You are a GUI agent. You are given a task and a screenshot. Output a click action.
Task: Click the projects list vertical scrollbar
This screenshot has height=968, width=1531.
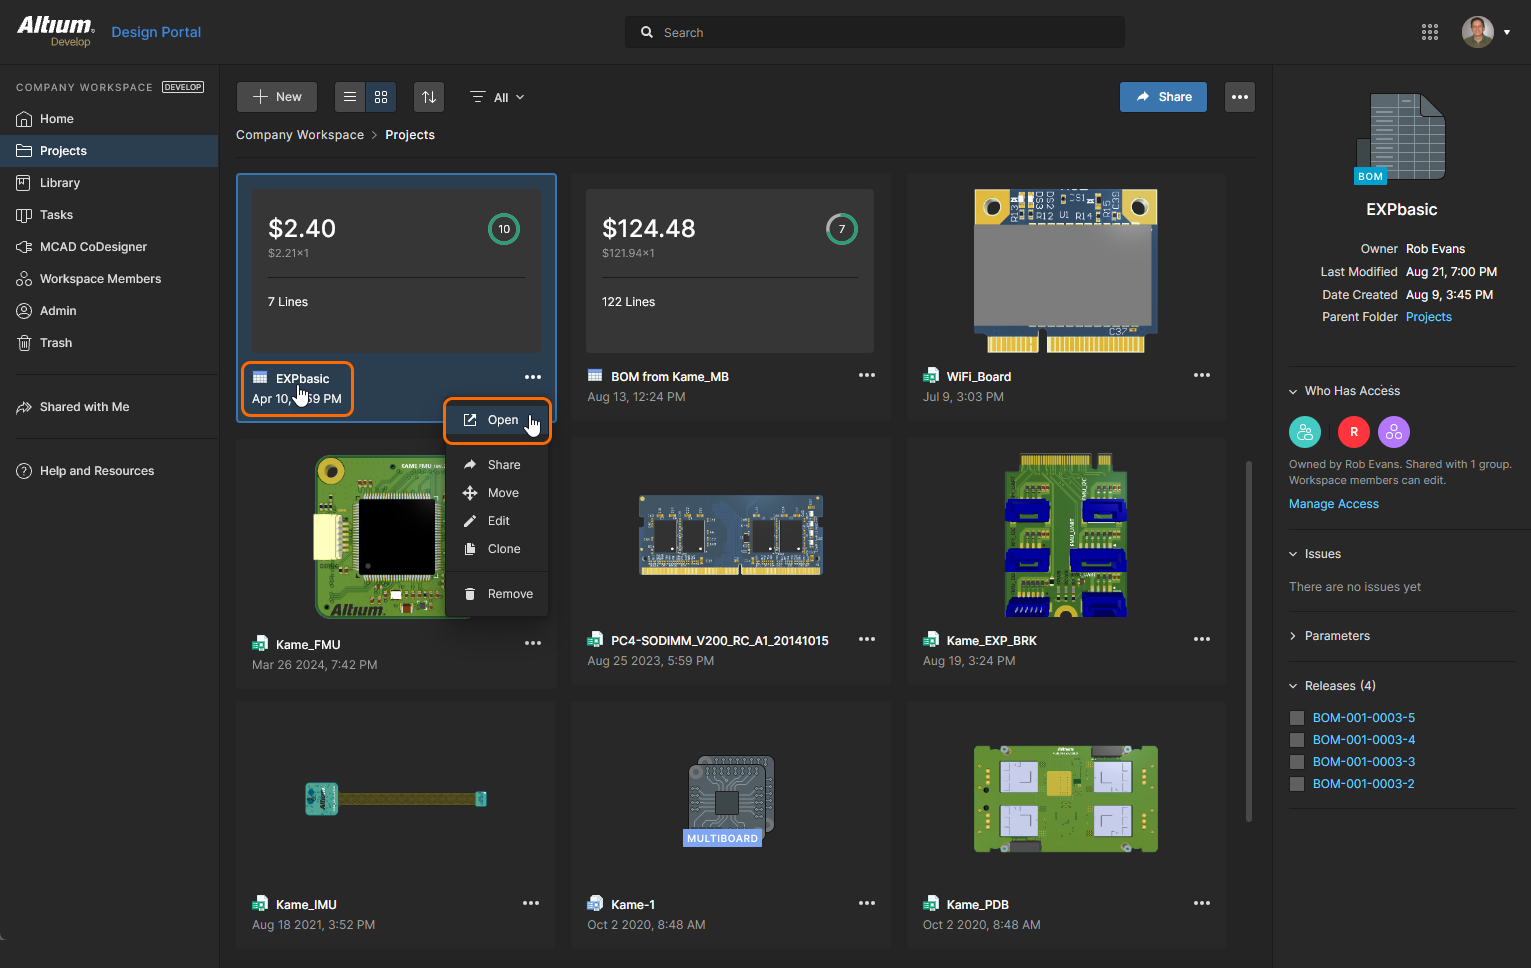pyautogui.click(x=1249, y=640)
